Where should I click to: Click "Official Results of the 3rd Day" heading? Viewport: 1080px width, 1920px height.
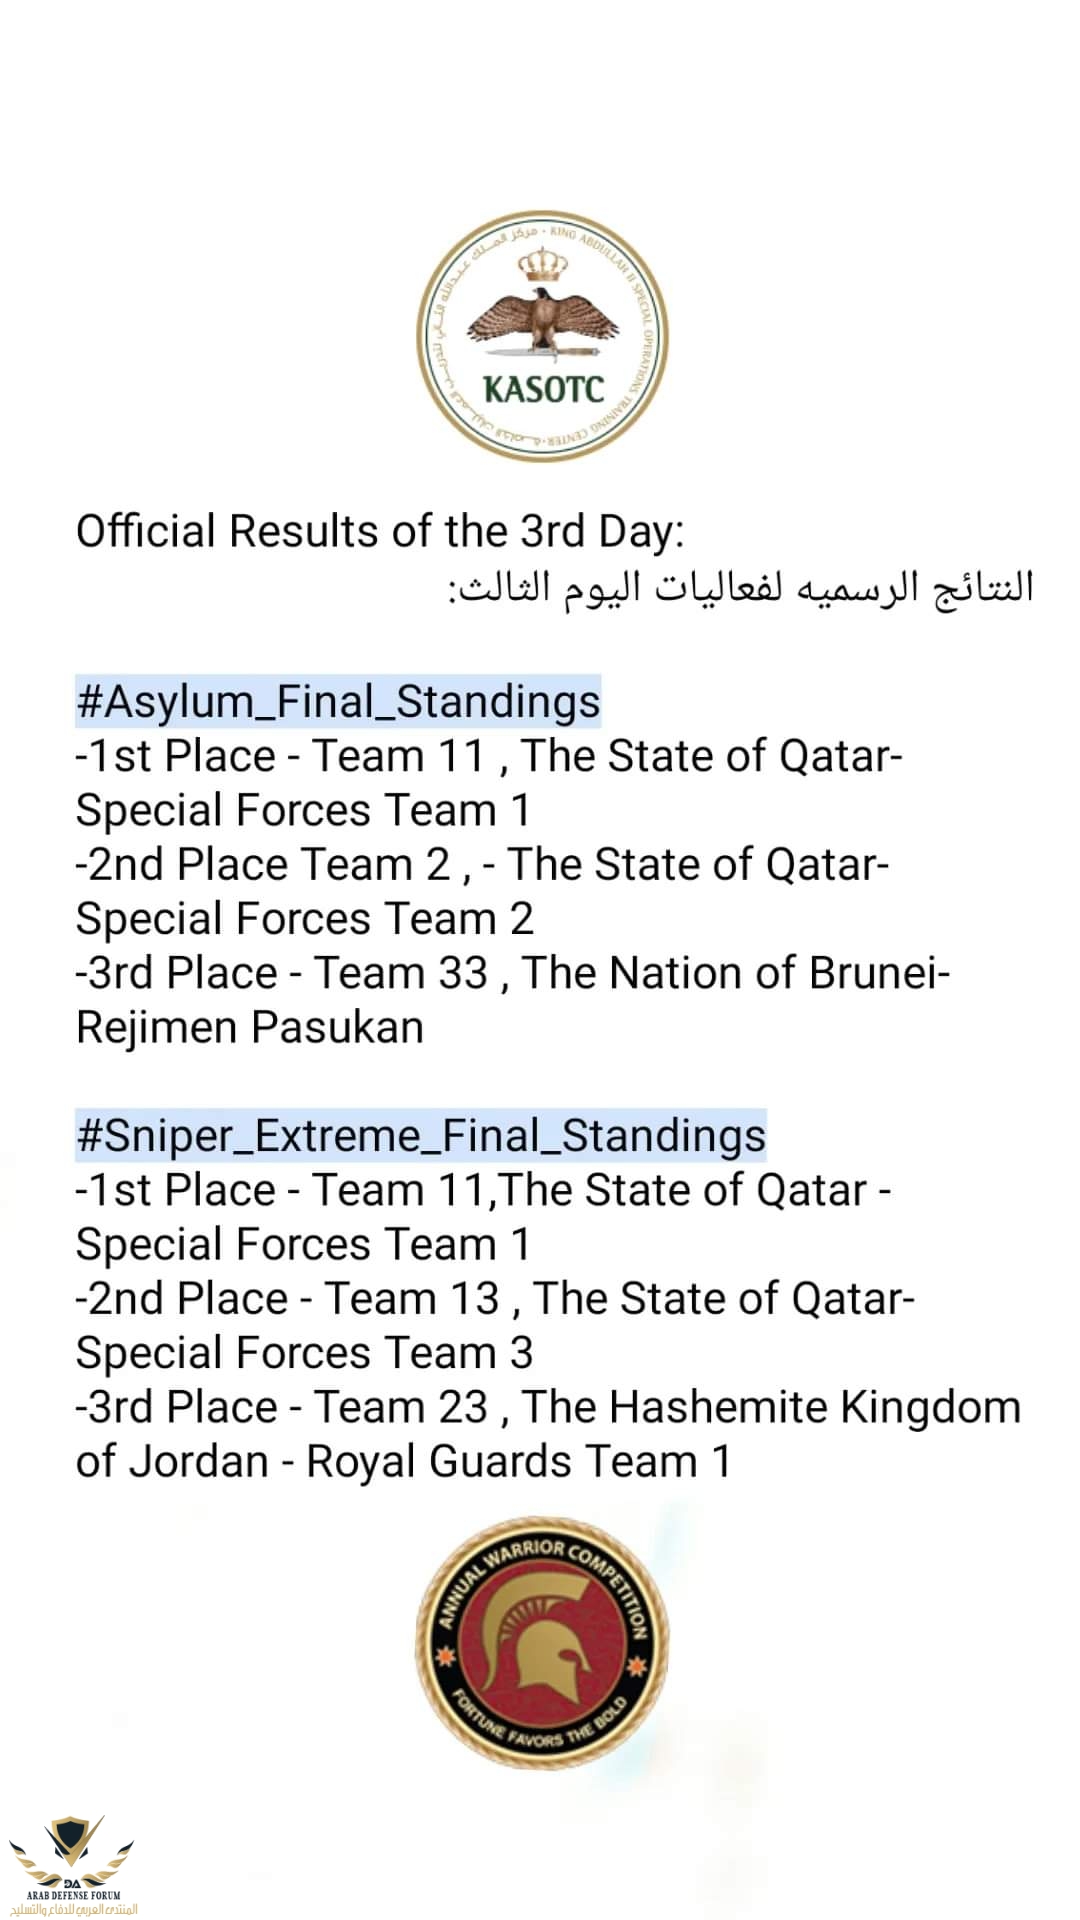[380, 531]
